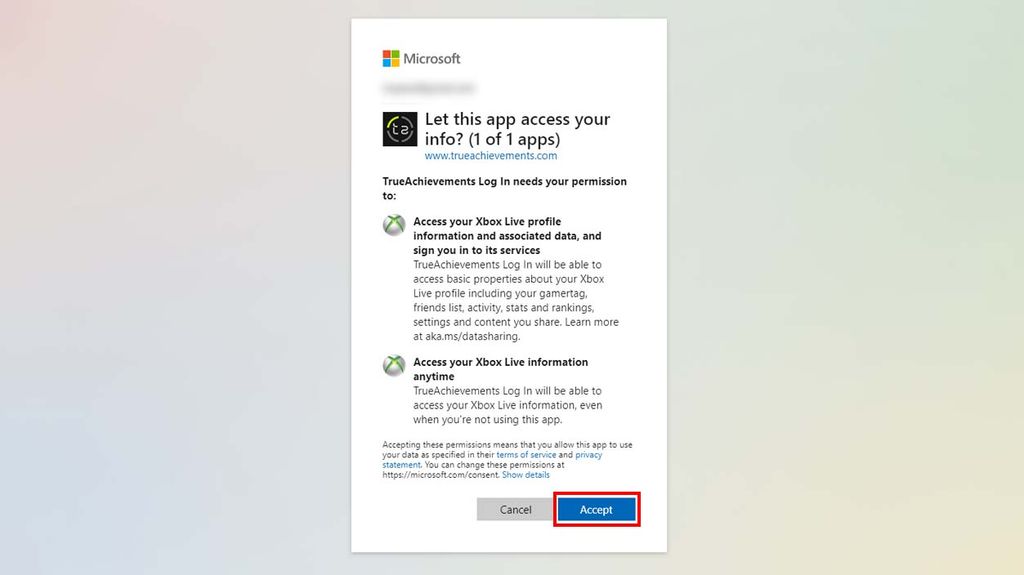Click the blurred account email address
Screen dimensions: 1024x575
428,88
